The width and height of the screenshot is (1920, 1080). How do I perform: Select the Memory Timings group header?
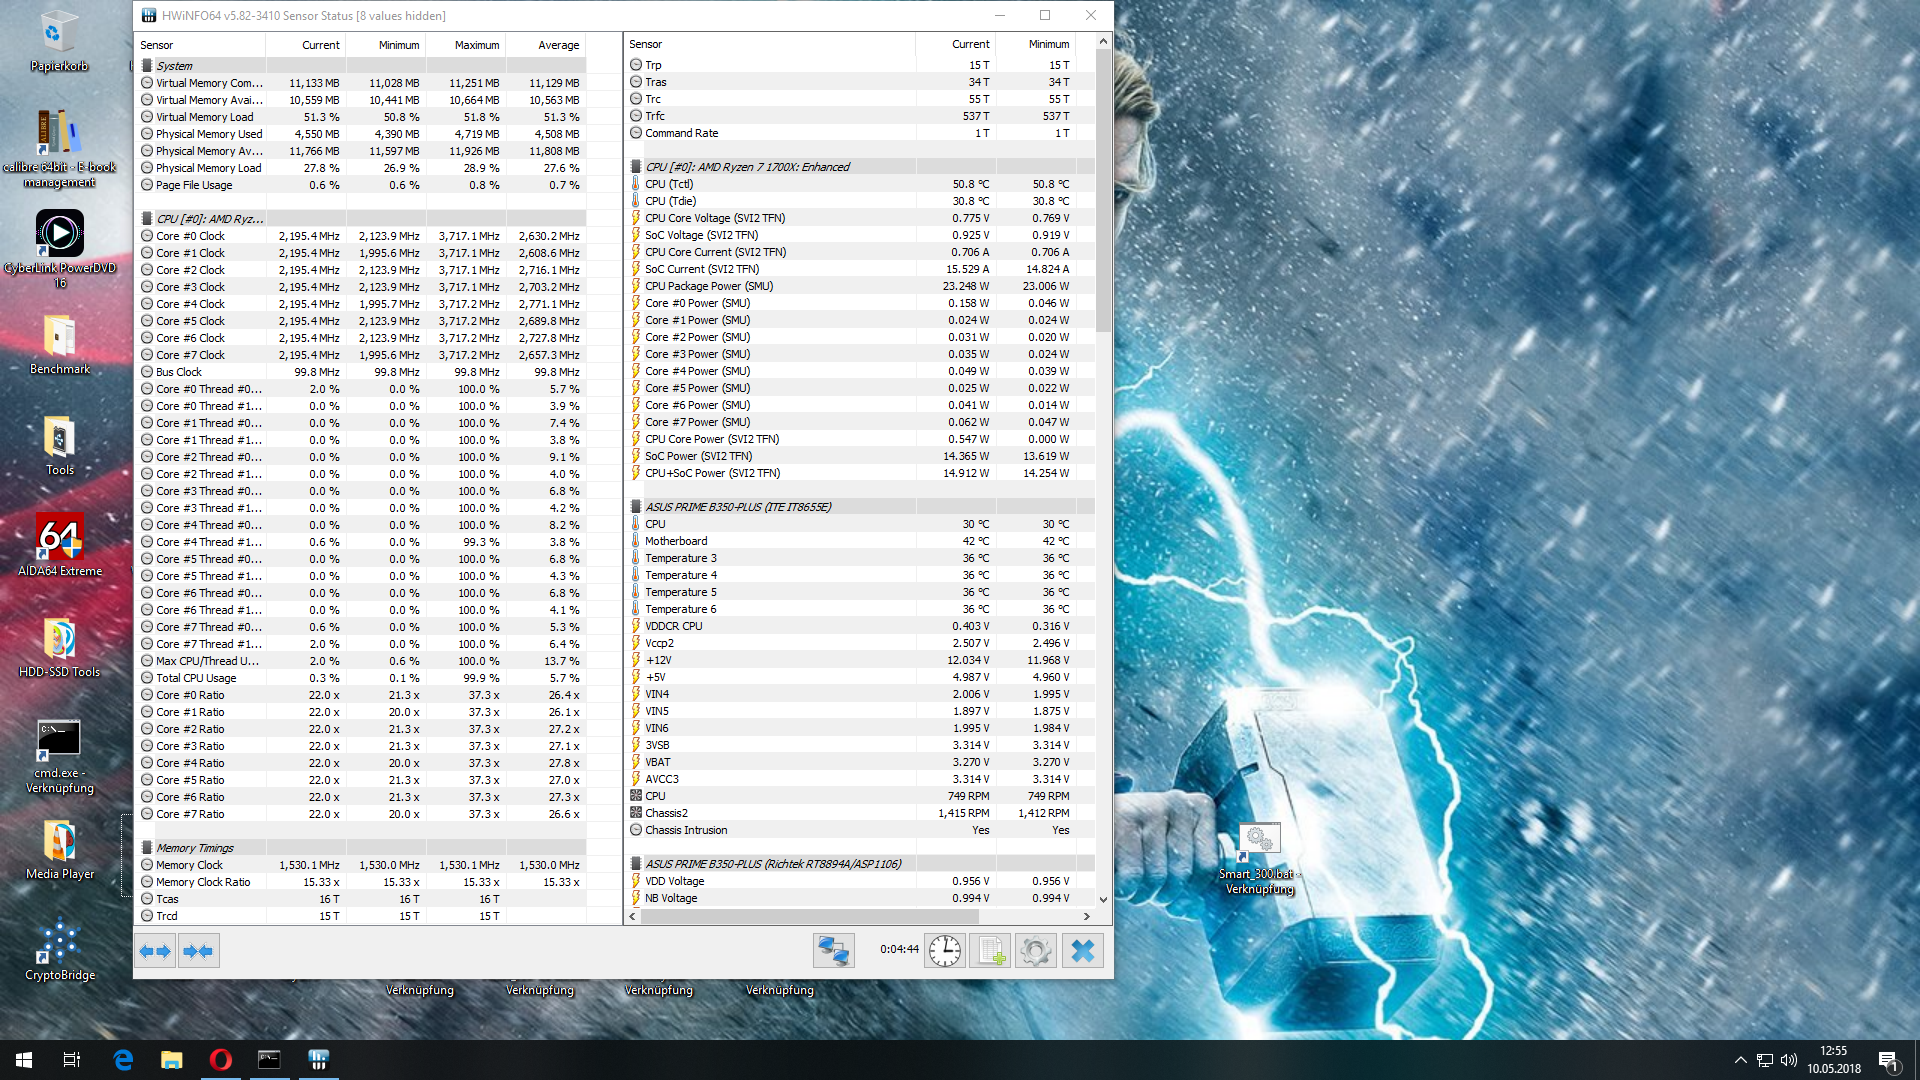pos(195,848)
